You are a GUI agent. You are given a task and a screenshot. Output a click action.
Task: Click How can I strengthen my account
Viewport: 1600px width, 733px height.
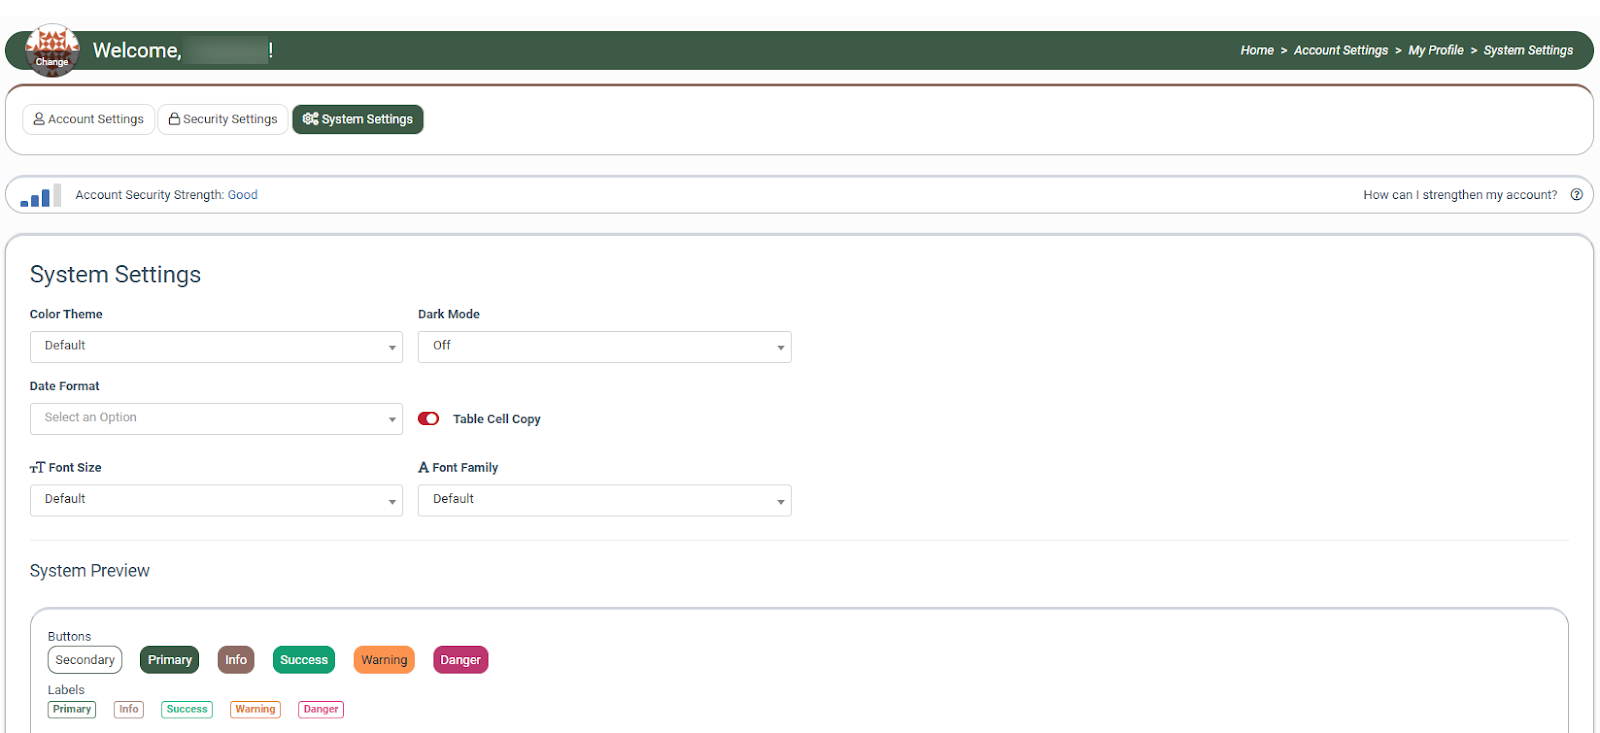pos(1459,195)
